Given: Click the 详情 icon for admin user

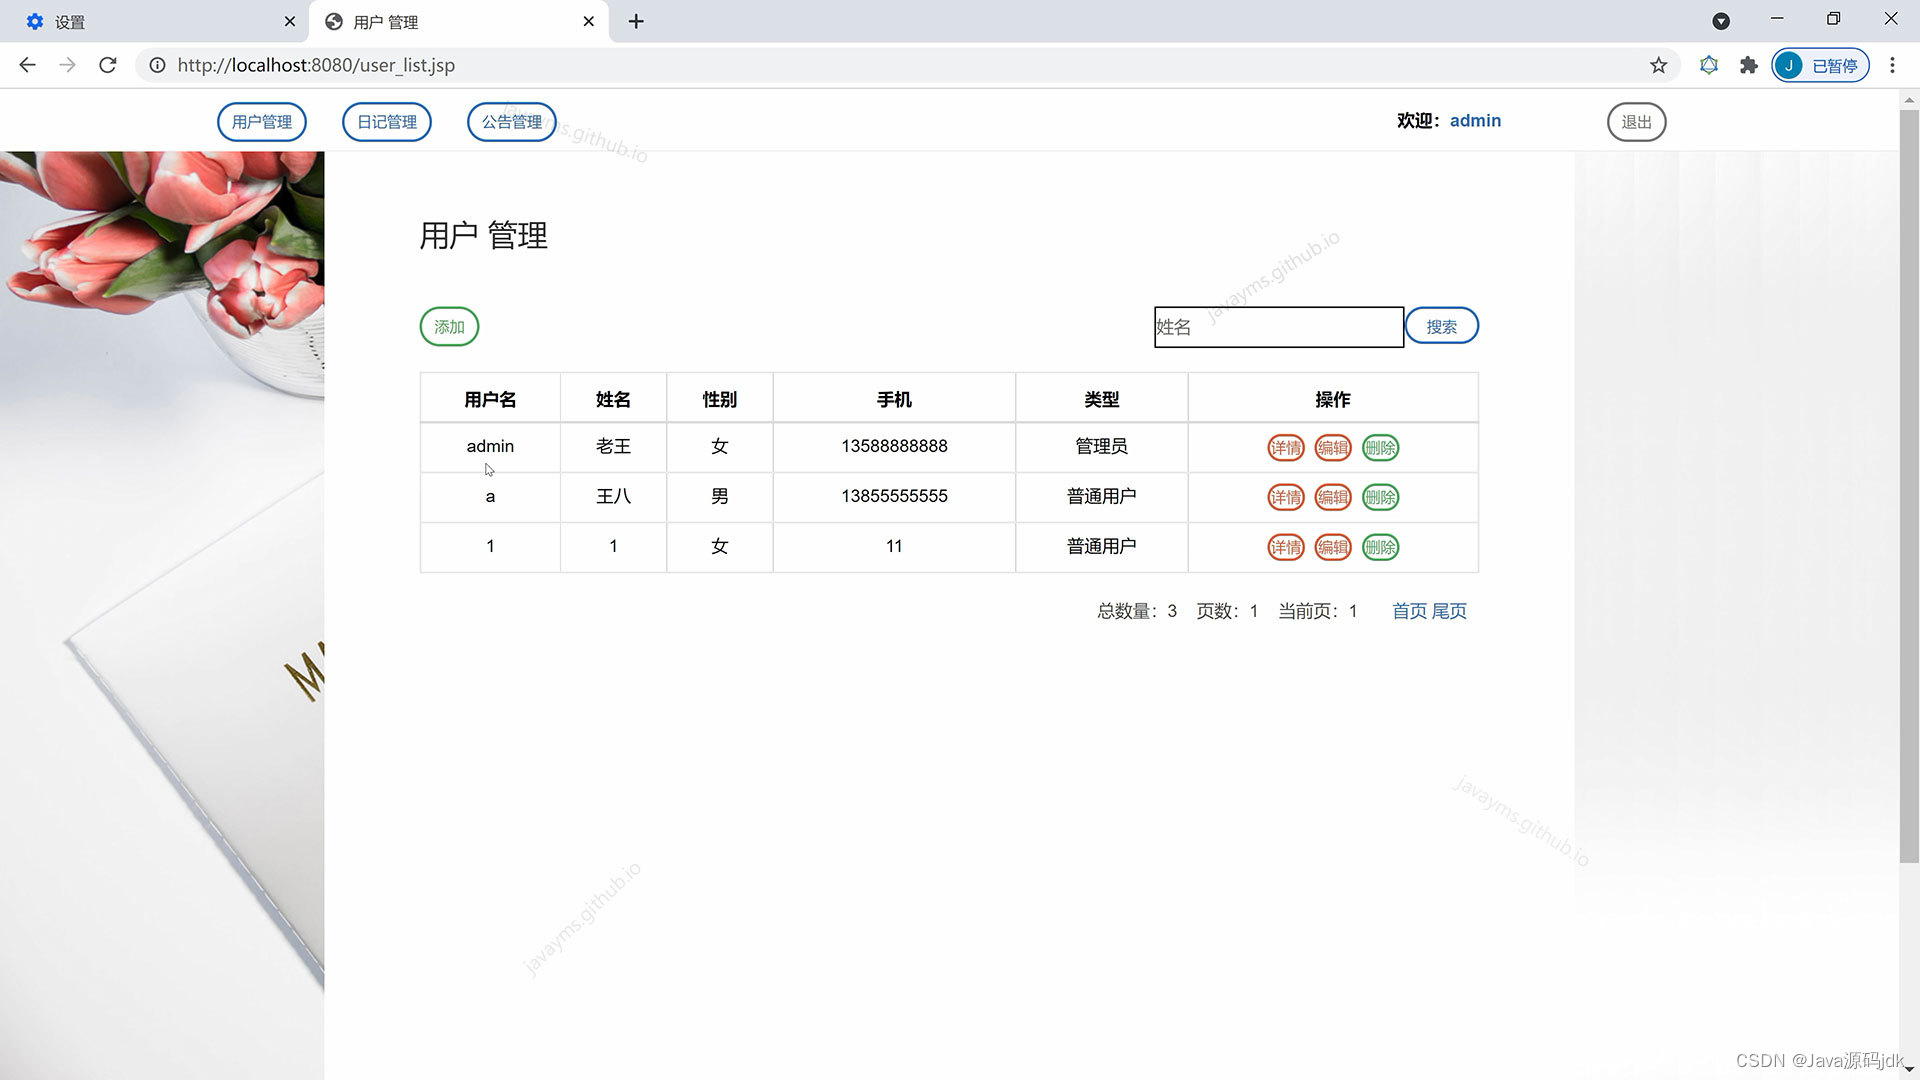Looking at the screenshot, I should click(x=1286, y=447).
